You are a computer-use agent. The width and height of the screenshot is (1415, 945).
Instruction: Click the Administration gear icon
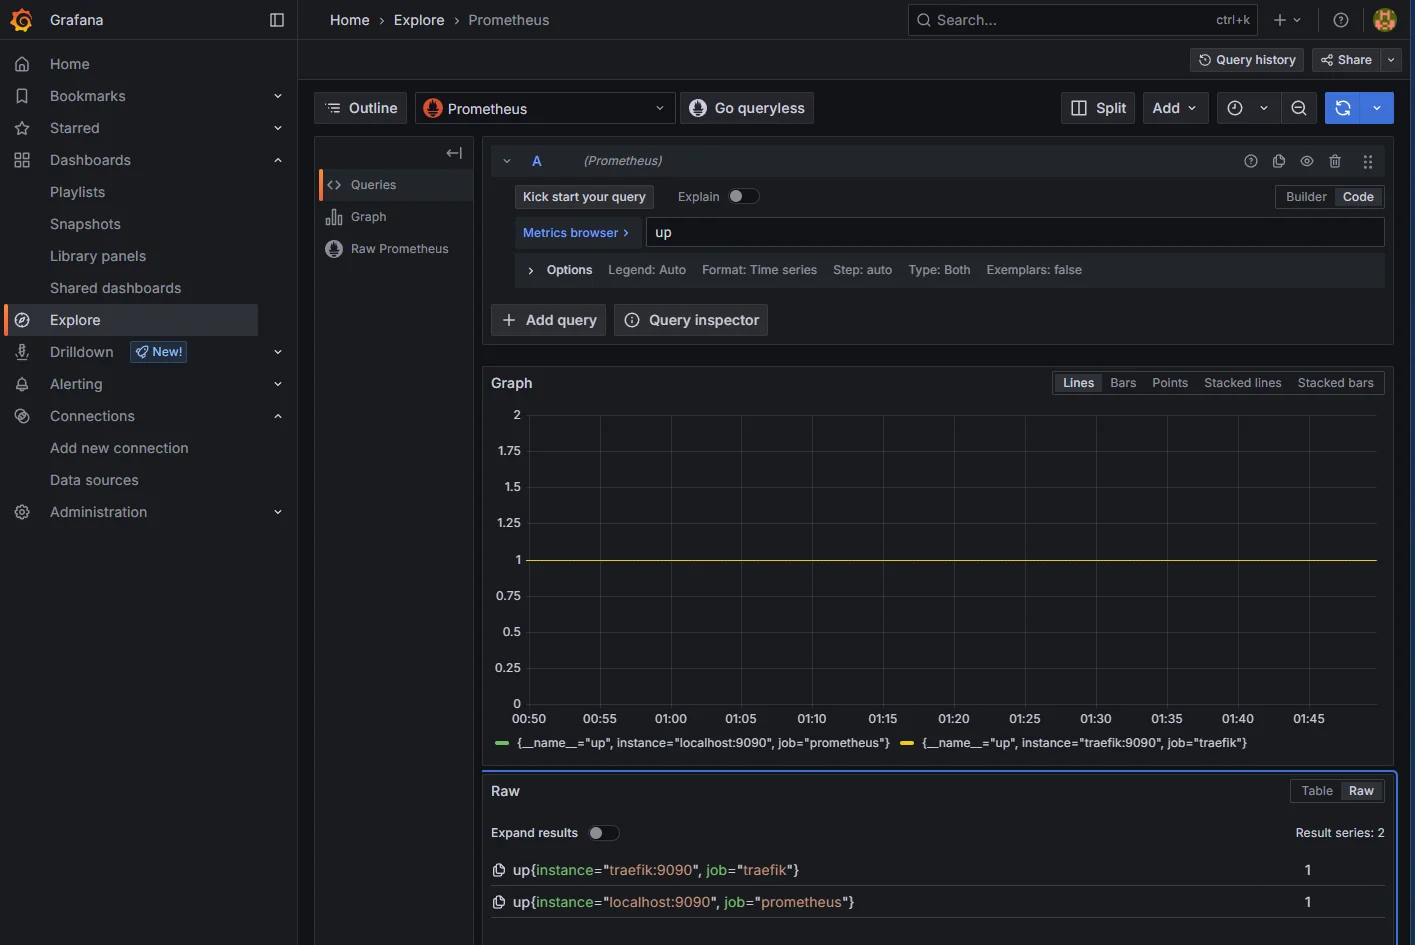click(x=22, y=512)
